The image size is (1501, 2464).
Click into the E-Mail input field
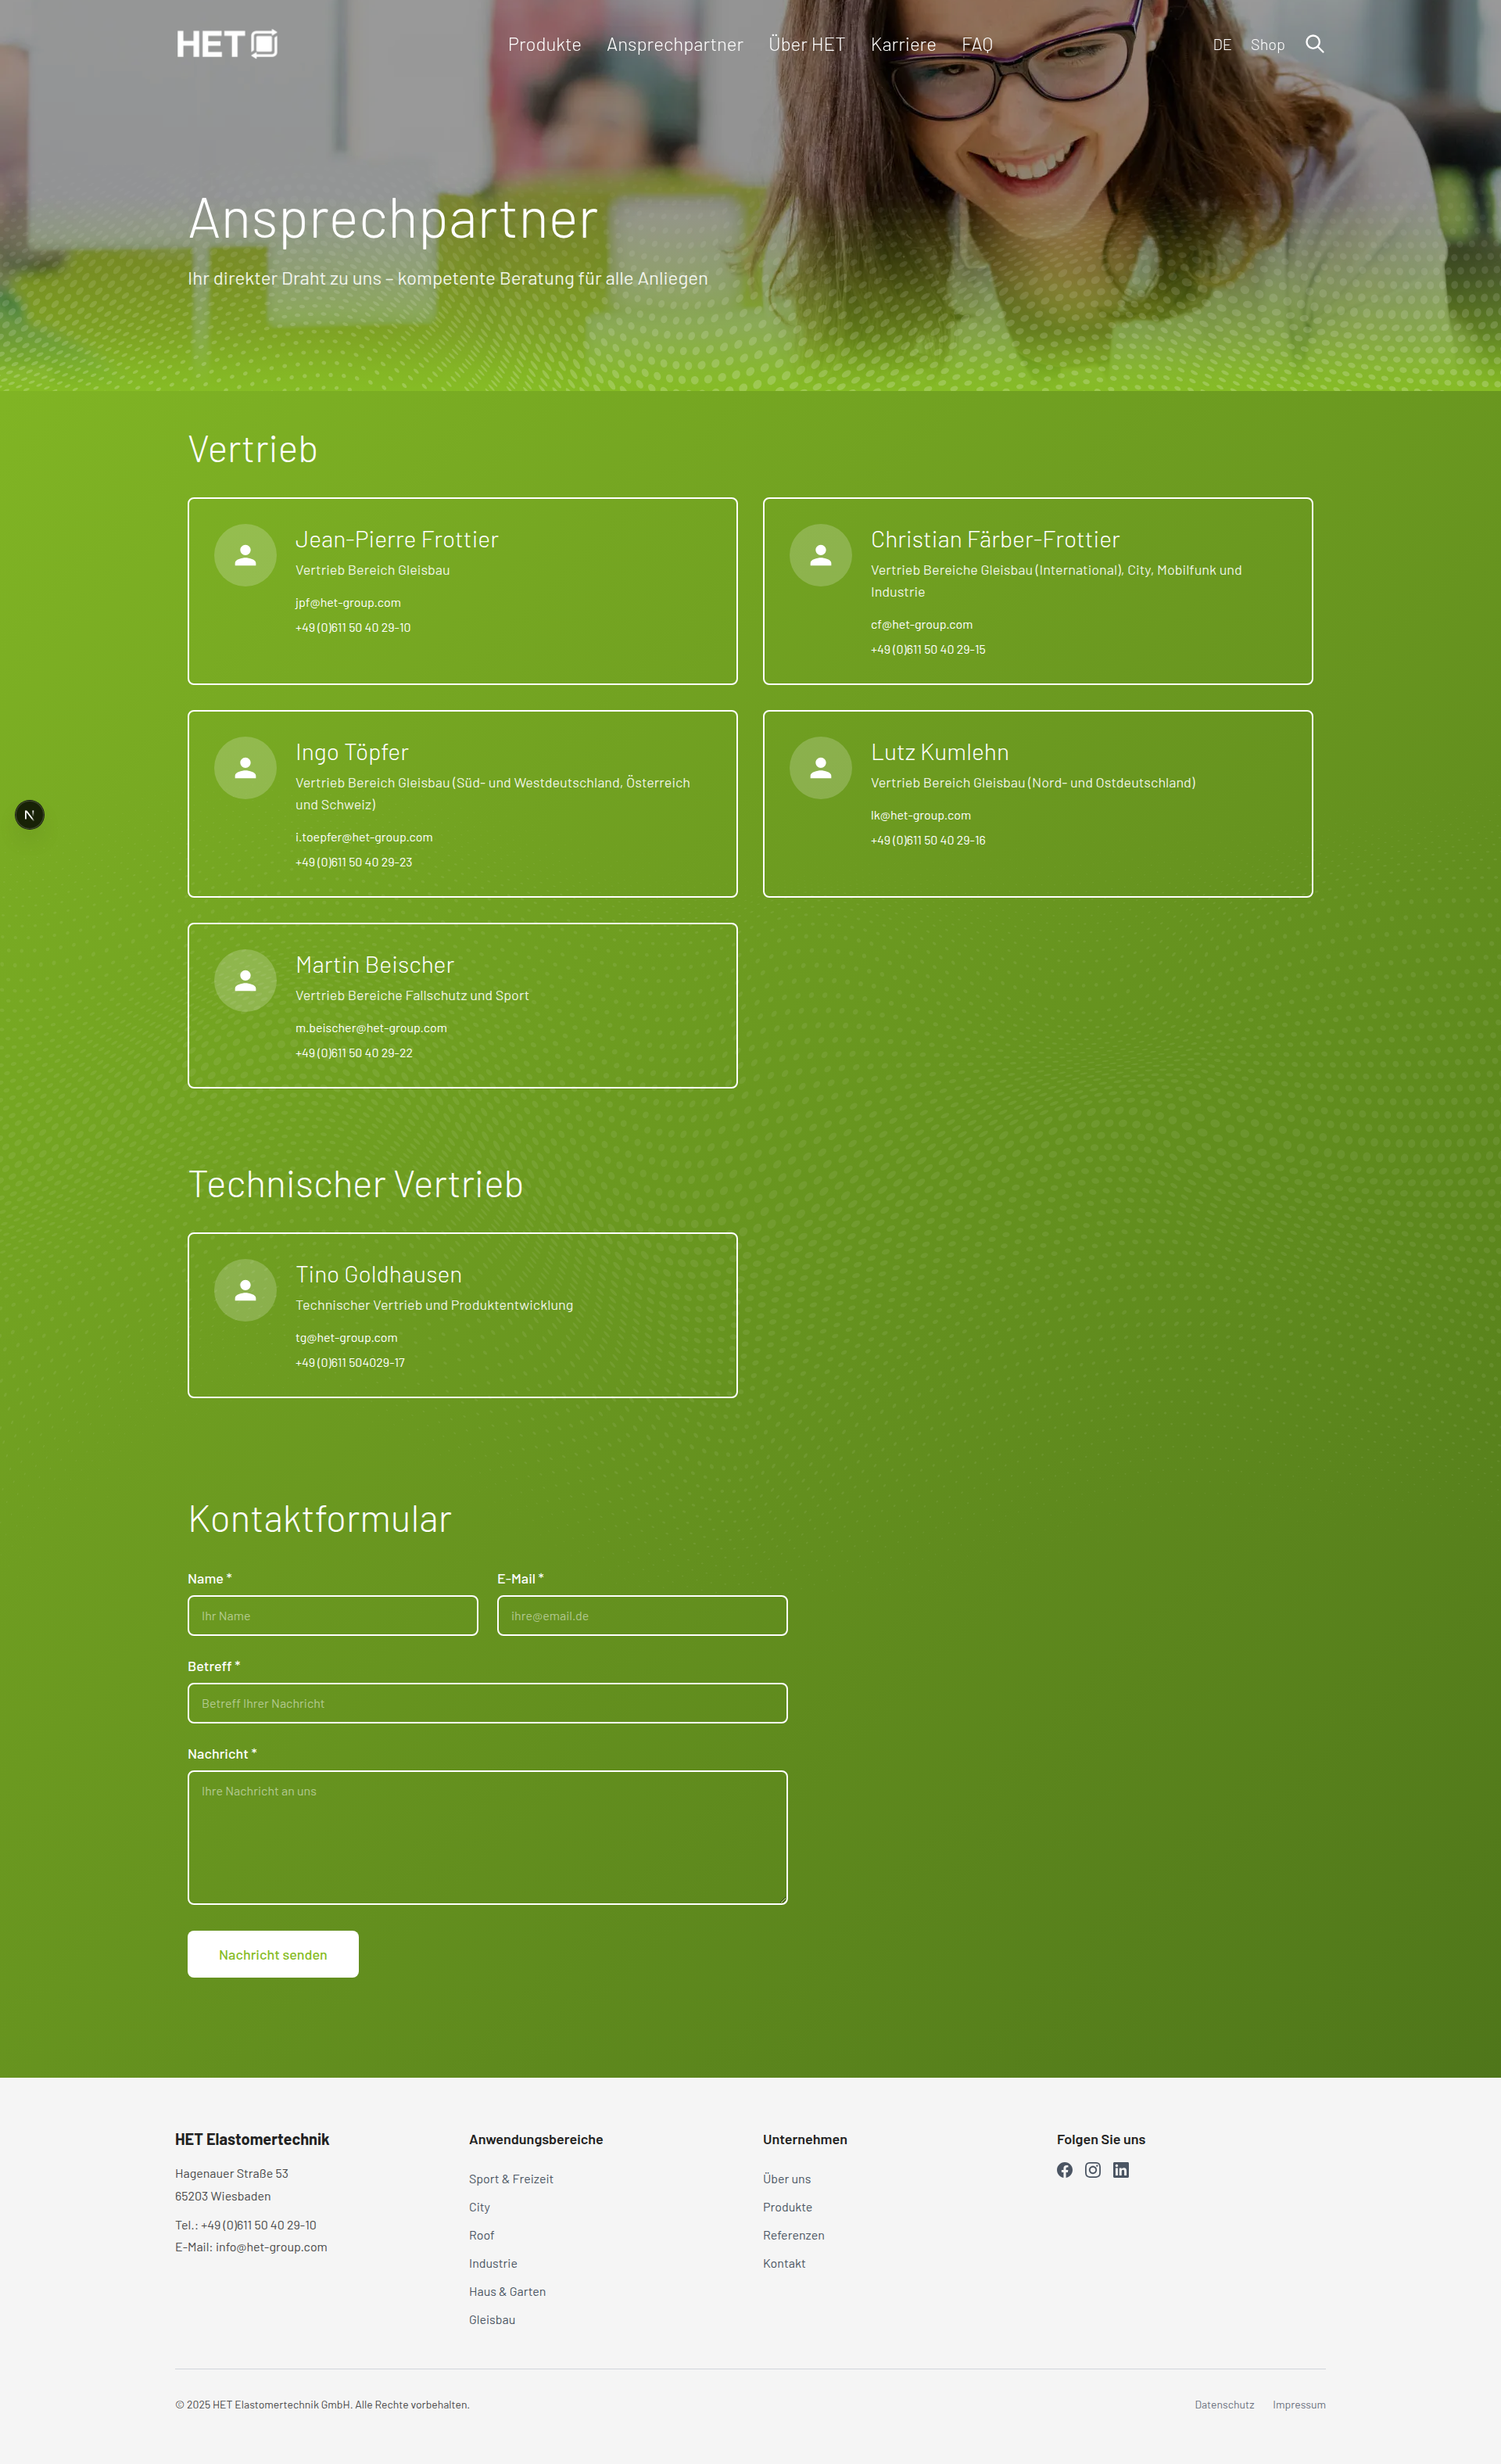641,1615
